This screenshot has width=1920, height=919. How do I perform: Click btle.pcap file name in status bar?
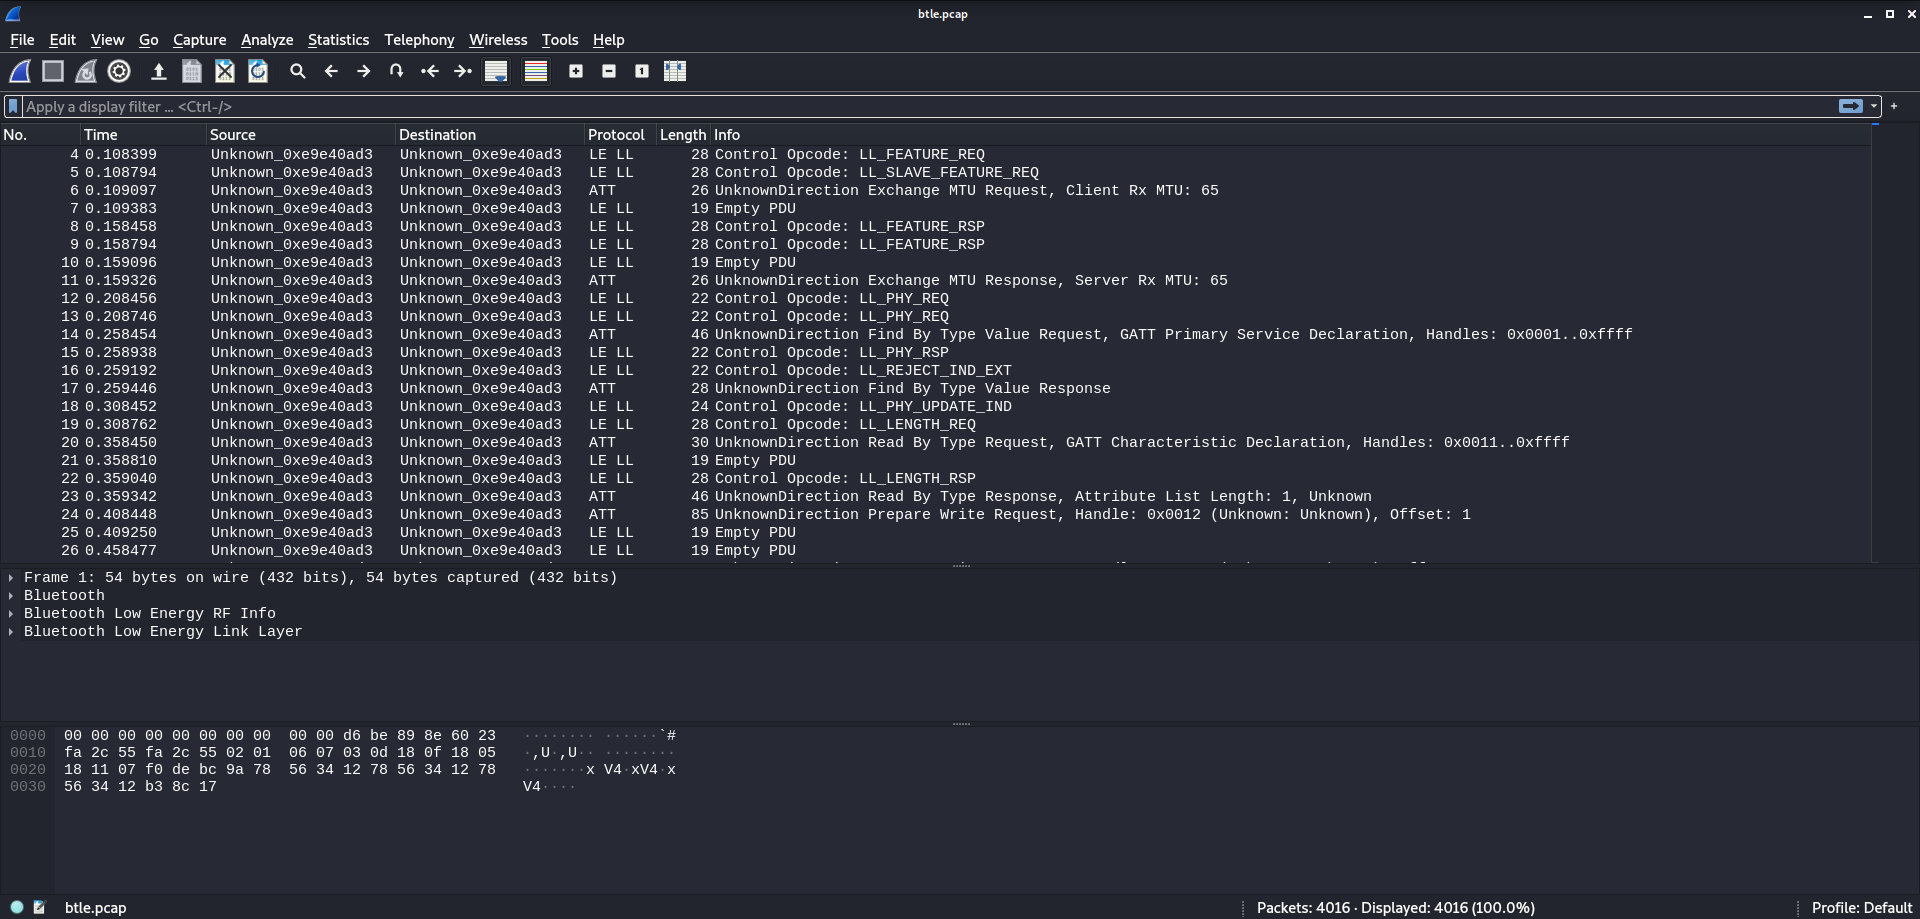click(96, 908)
